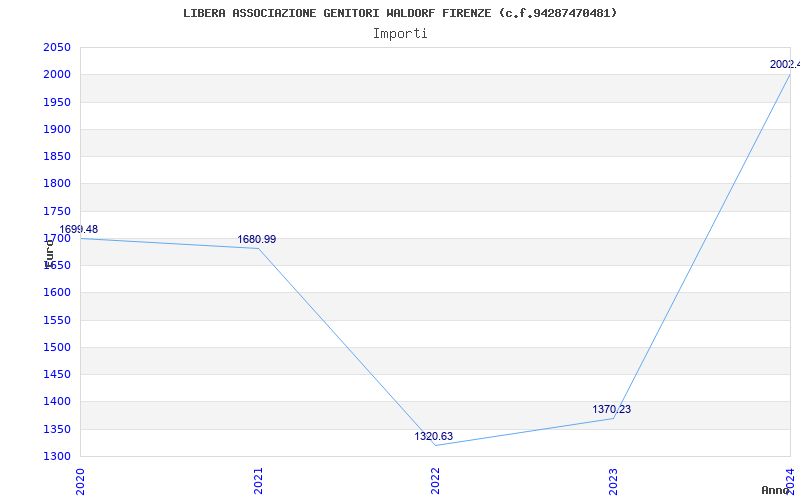Click the 1550 y-axis value
800x500 pixels.
point(57,320)
